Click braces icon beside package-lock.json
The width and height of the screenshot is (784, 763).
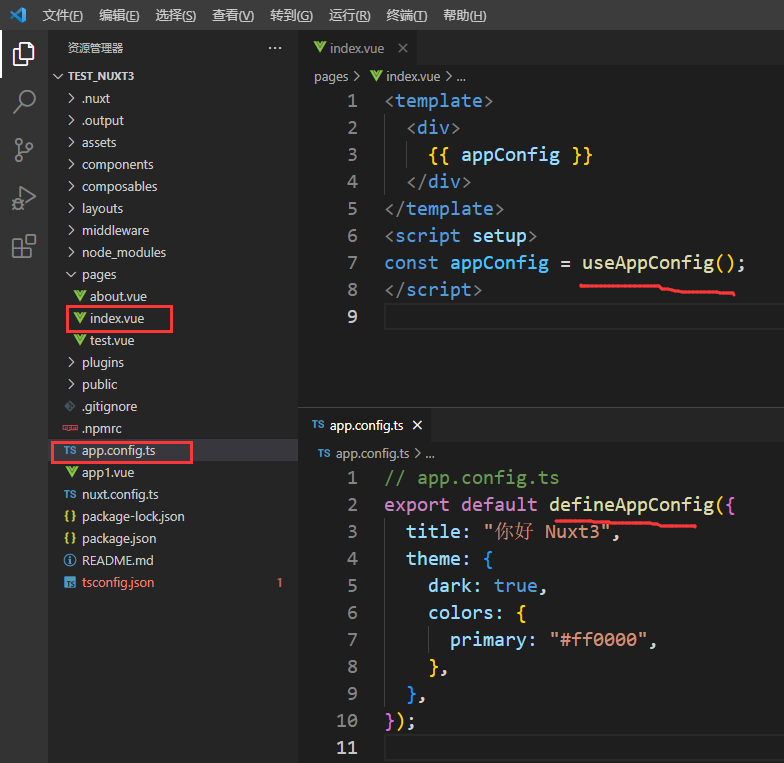click(70, 516)
